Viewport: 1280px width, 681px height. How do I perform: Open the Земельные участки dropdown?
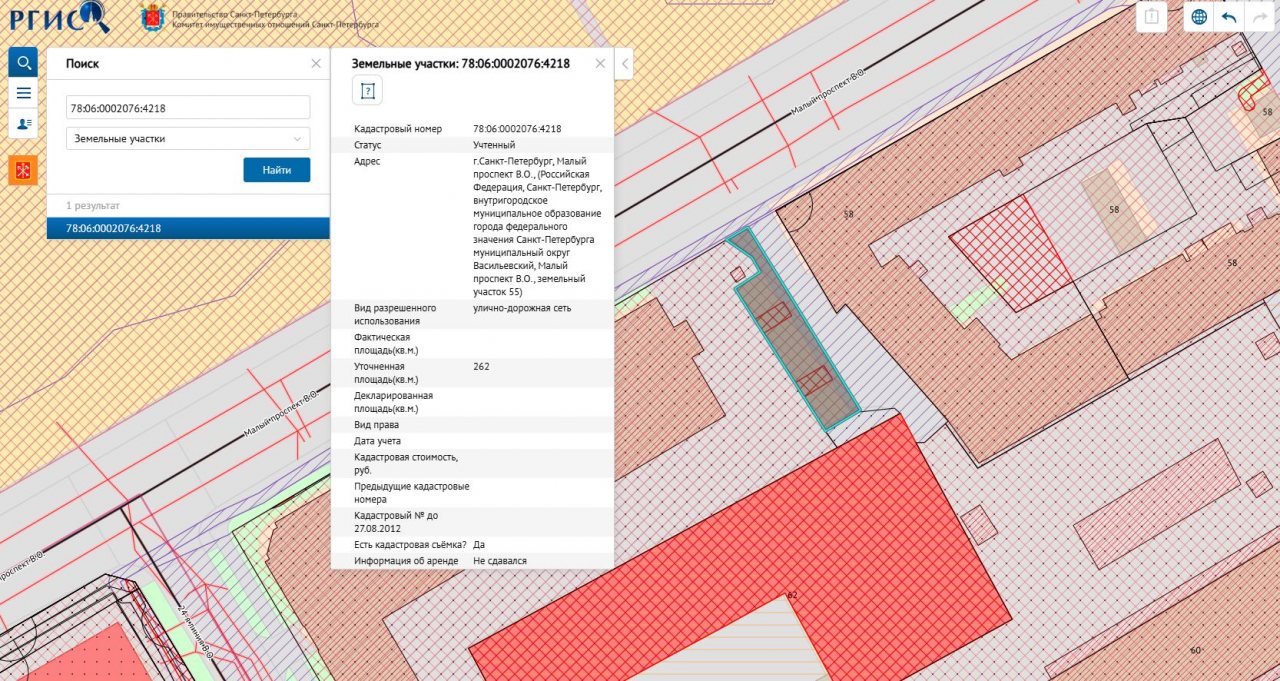pyautogui.click(x=188, y=139)
